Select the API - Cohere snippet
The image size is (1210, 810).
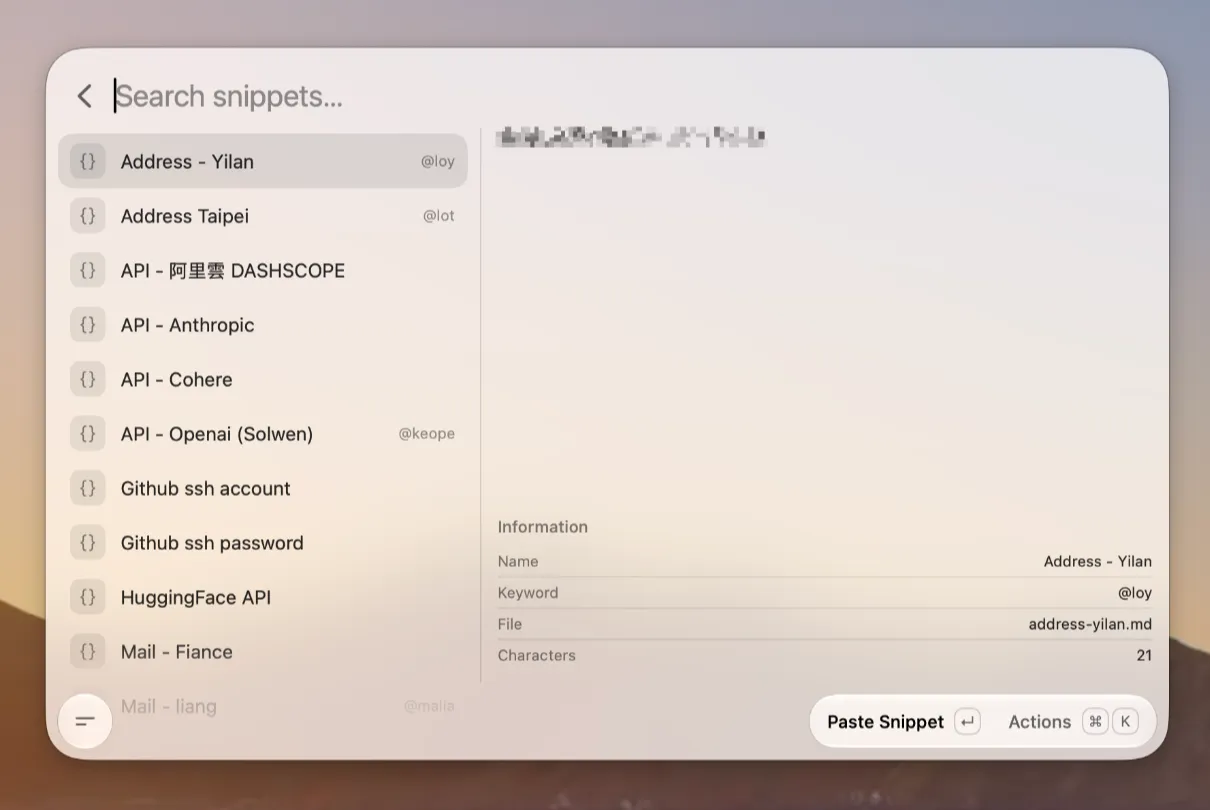tap(263, 379)
